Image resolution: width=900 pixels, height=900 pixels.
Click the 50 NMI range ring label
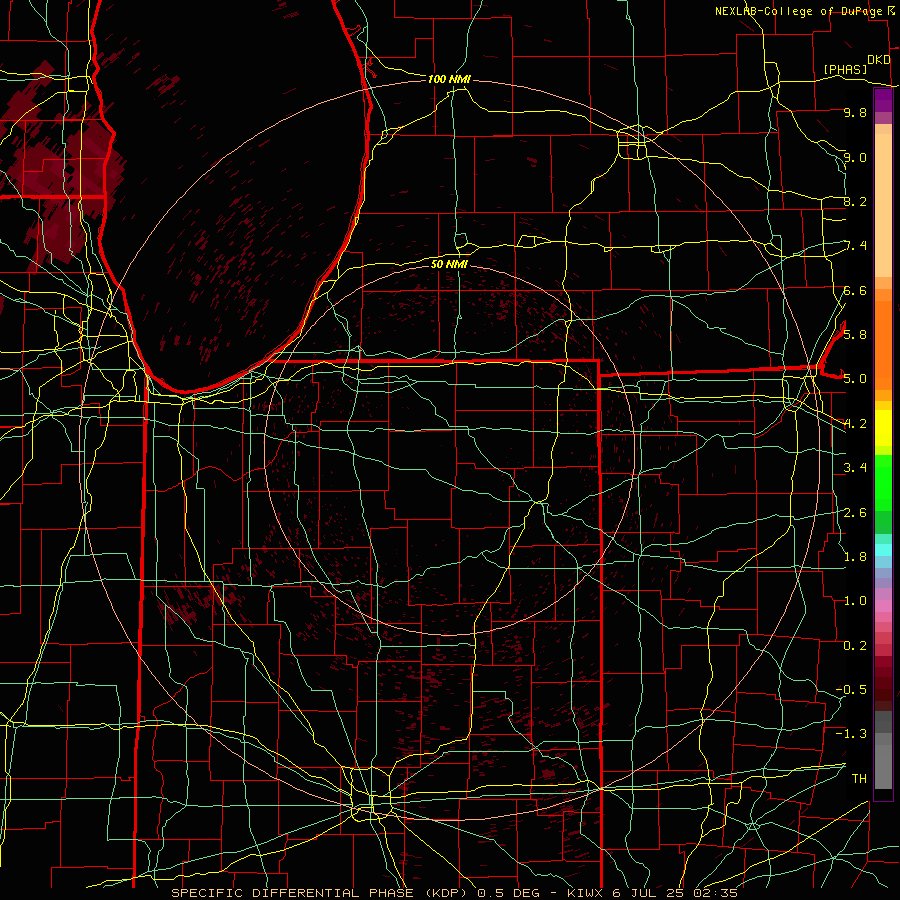point(449,264)
